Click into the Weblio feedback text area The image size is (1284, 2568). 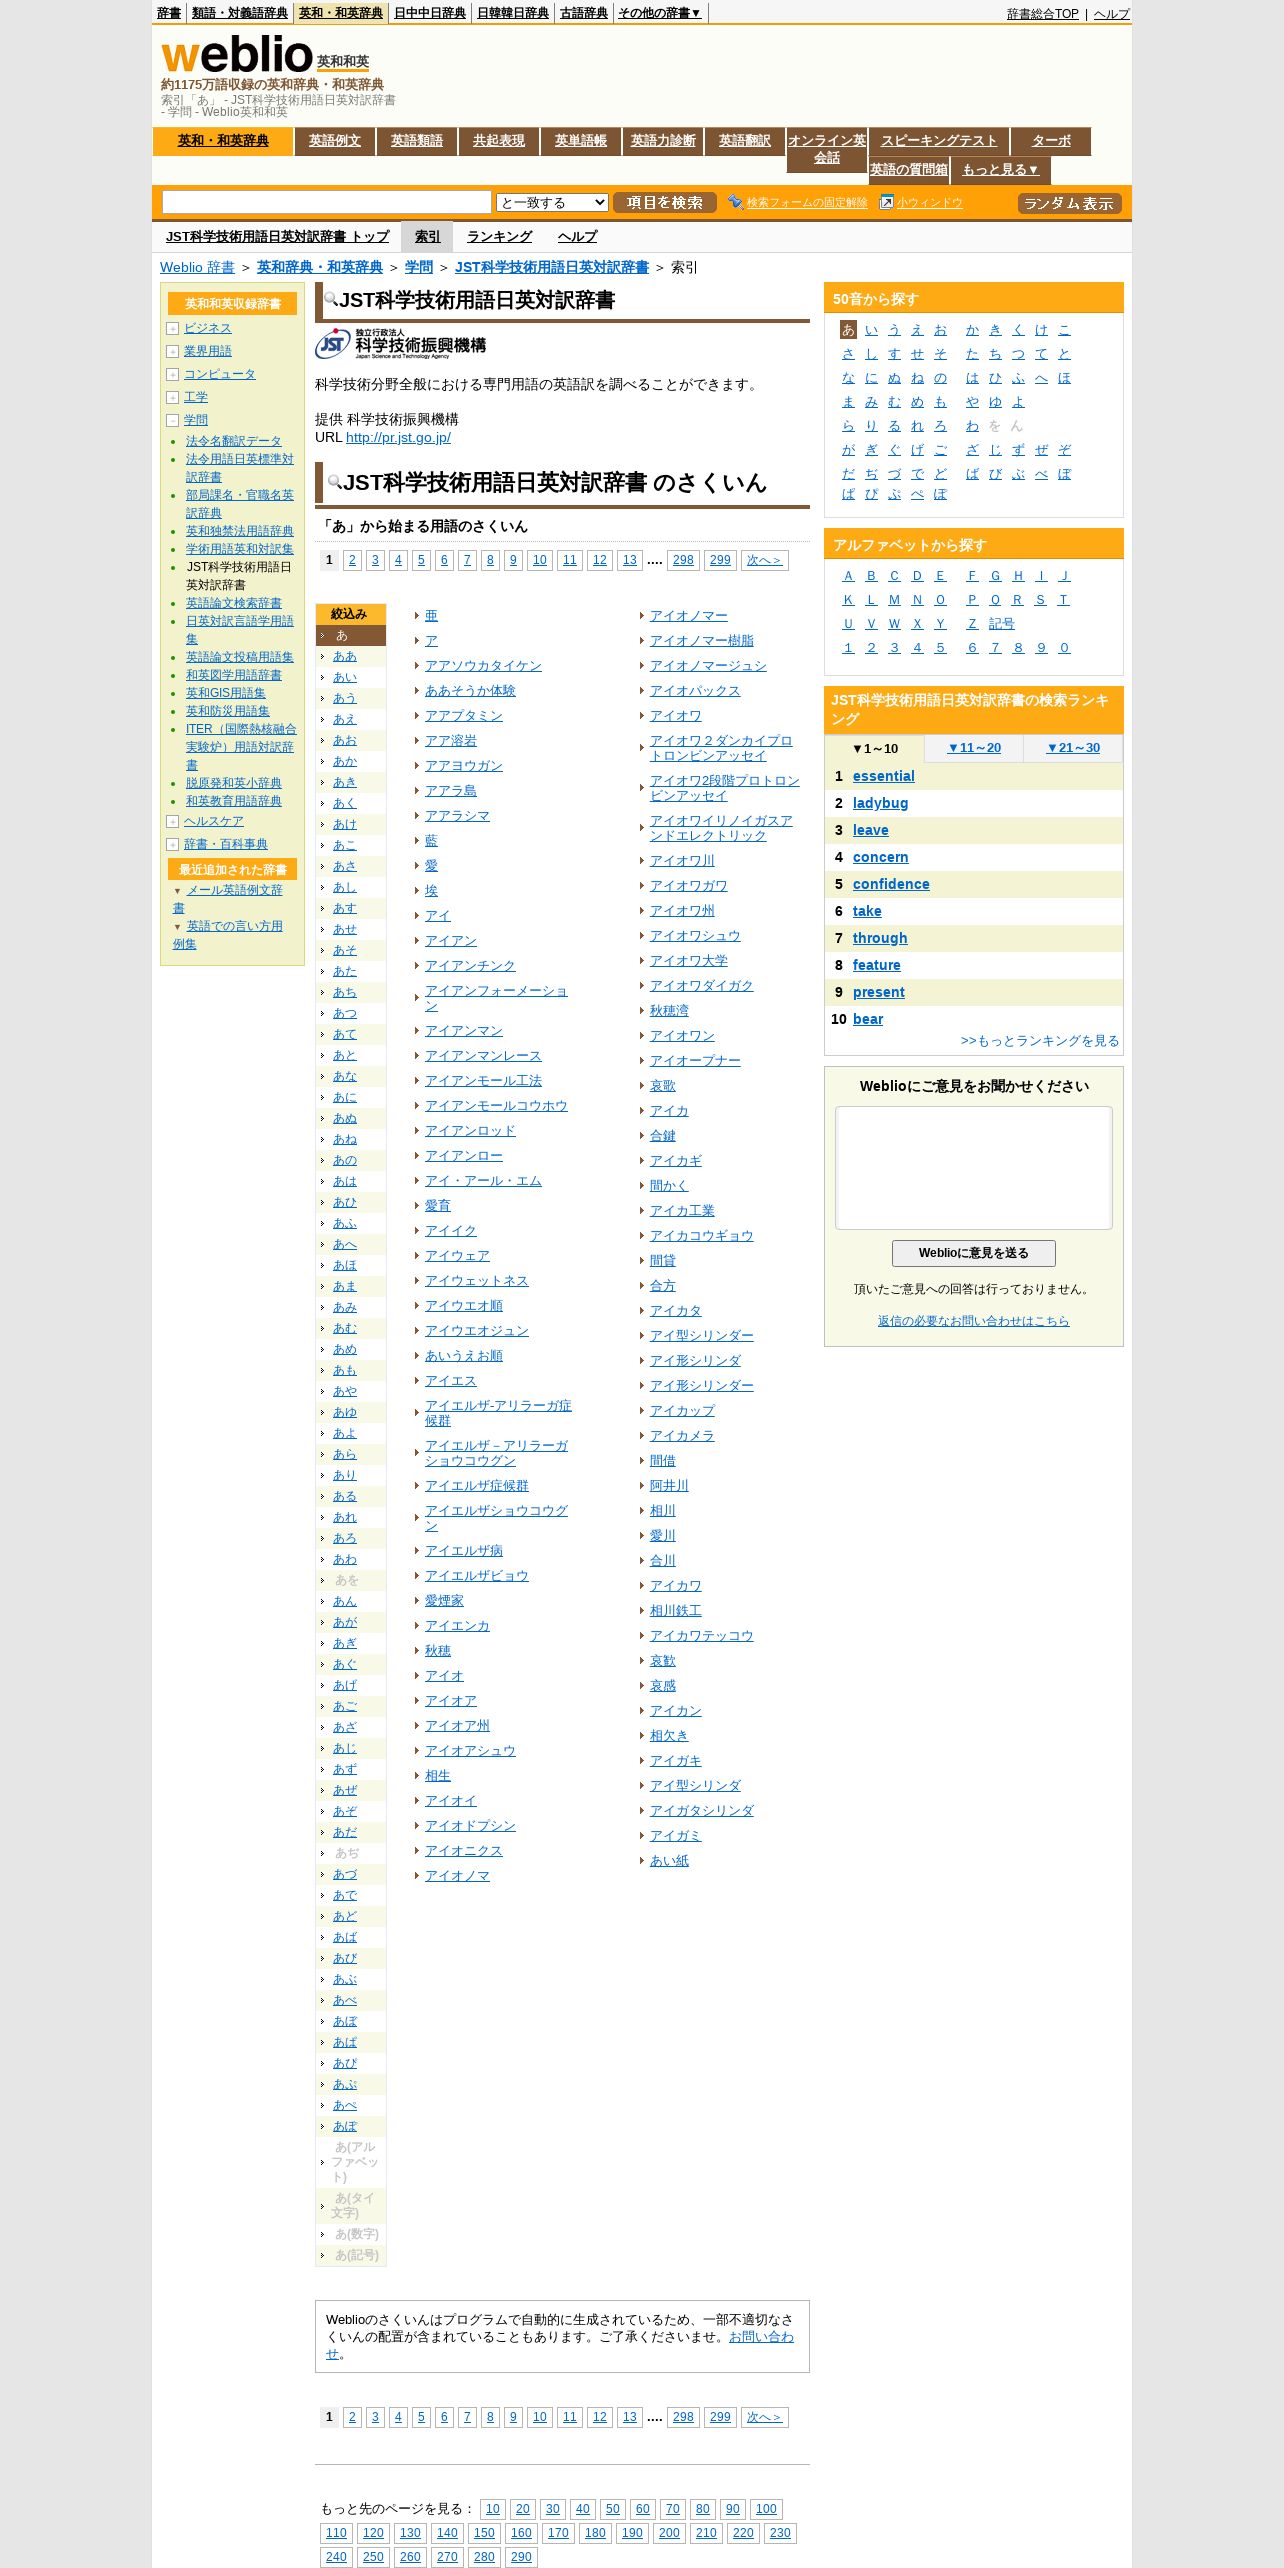[973, 1168]
